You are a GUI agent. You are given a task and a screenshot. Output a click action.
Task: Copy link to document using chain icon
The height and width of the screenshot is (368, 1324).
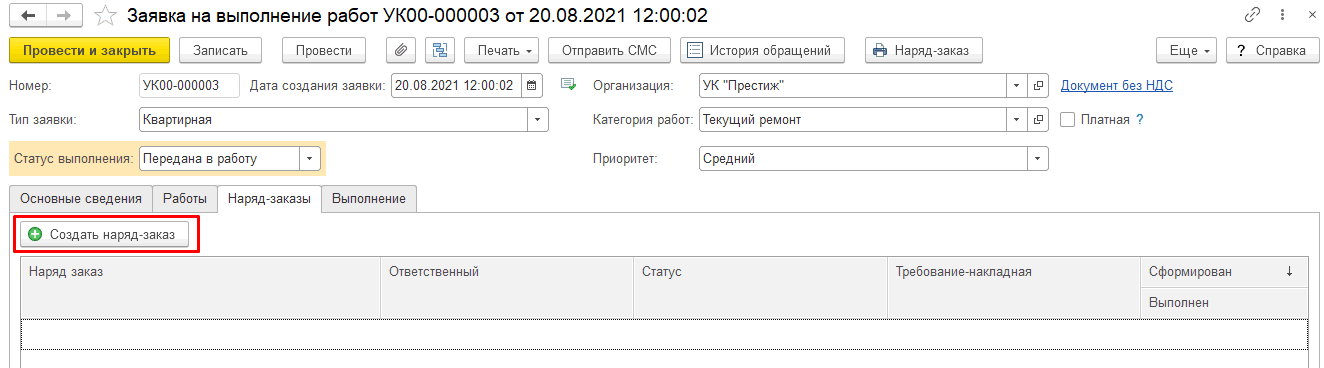[x=1253, y=16]
